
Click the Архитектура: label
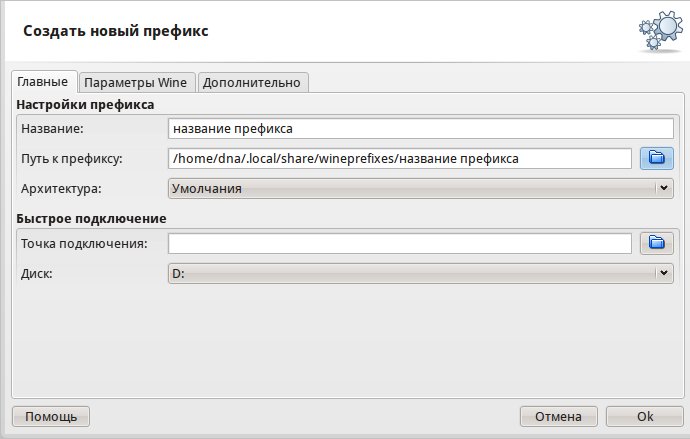click(61, 187)
